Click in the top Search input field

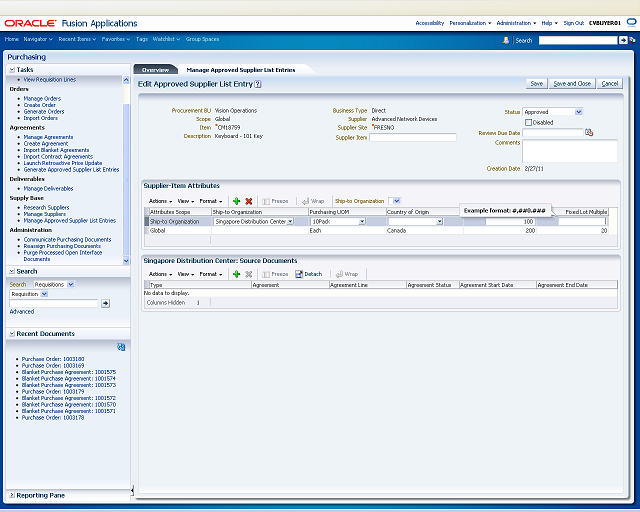pyautogui.click(x=578, y=40)
